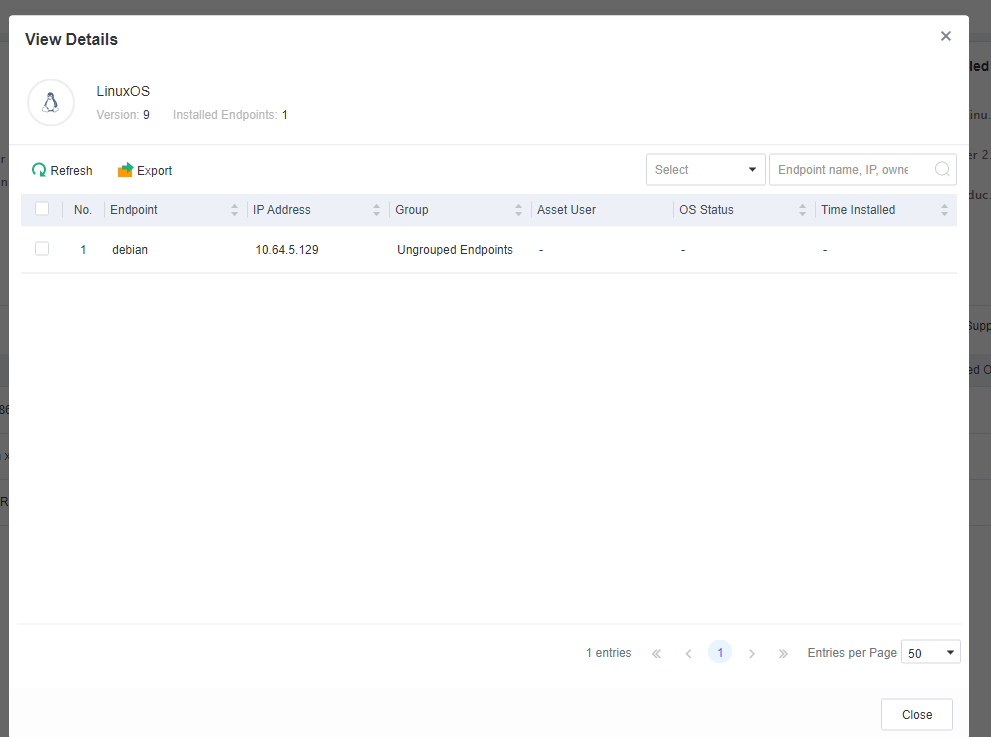Screen dimensions: 991x737
Task: Focus the endpoint name search field
Action: [x=850, y=170]
